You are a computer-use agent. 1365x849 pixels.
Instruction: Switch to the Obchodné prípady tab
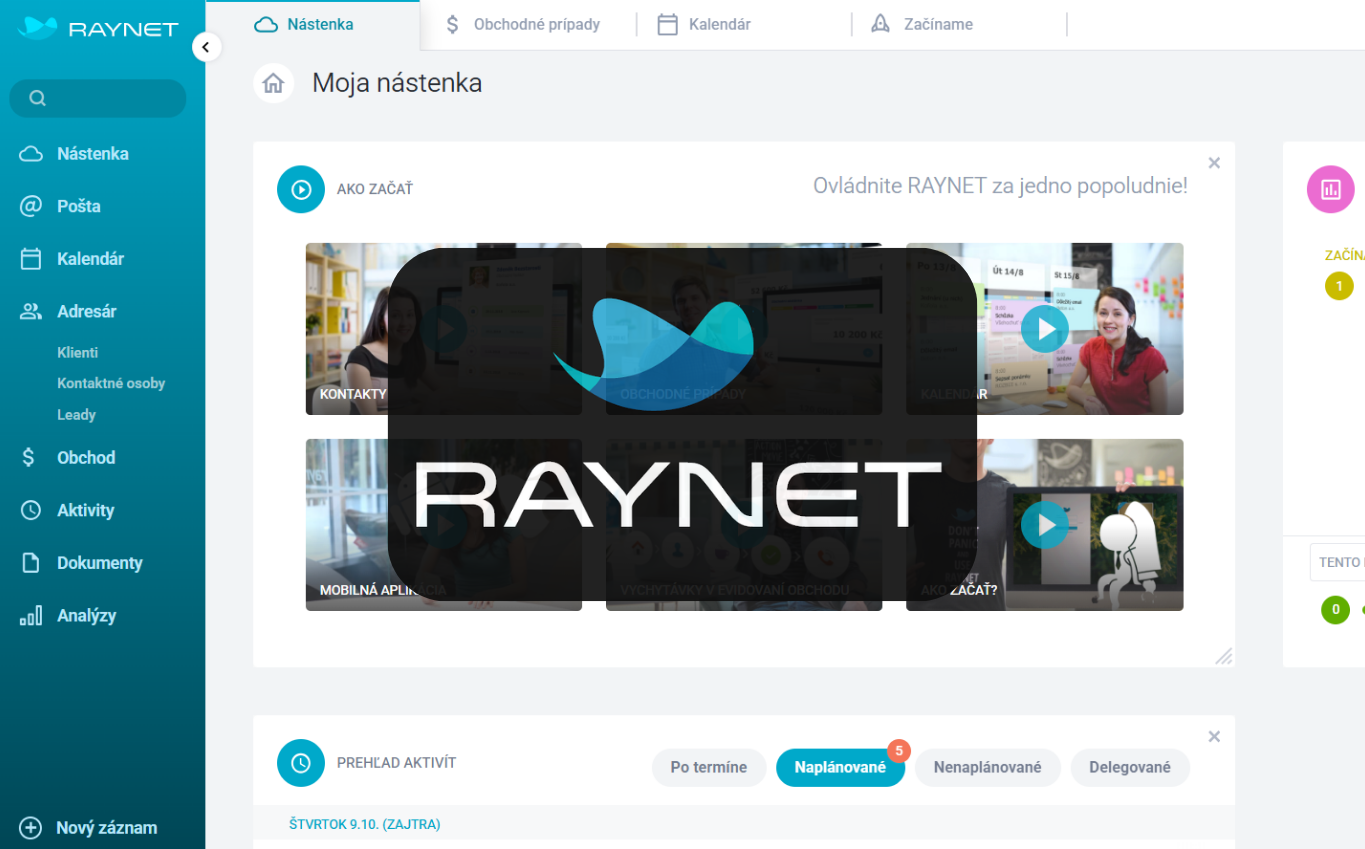527,25
